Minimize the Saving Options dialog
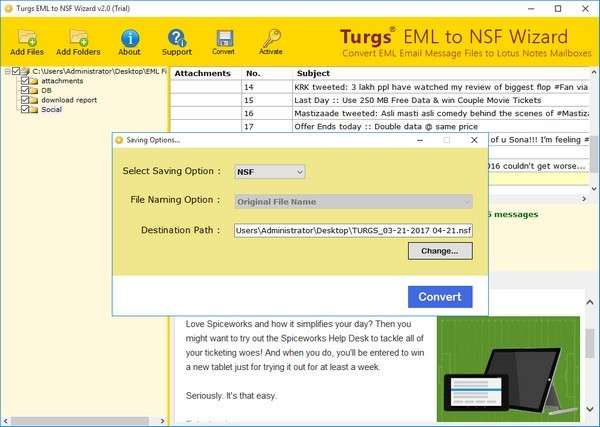 click(420, 140)
